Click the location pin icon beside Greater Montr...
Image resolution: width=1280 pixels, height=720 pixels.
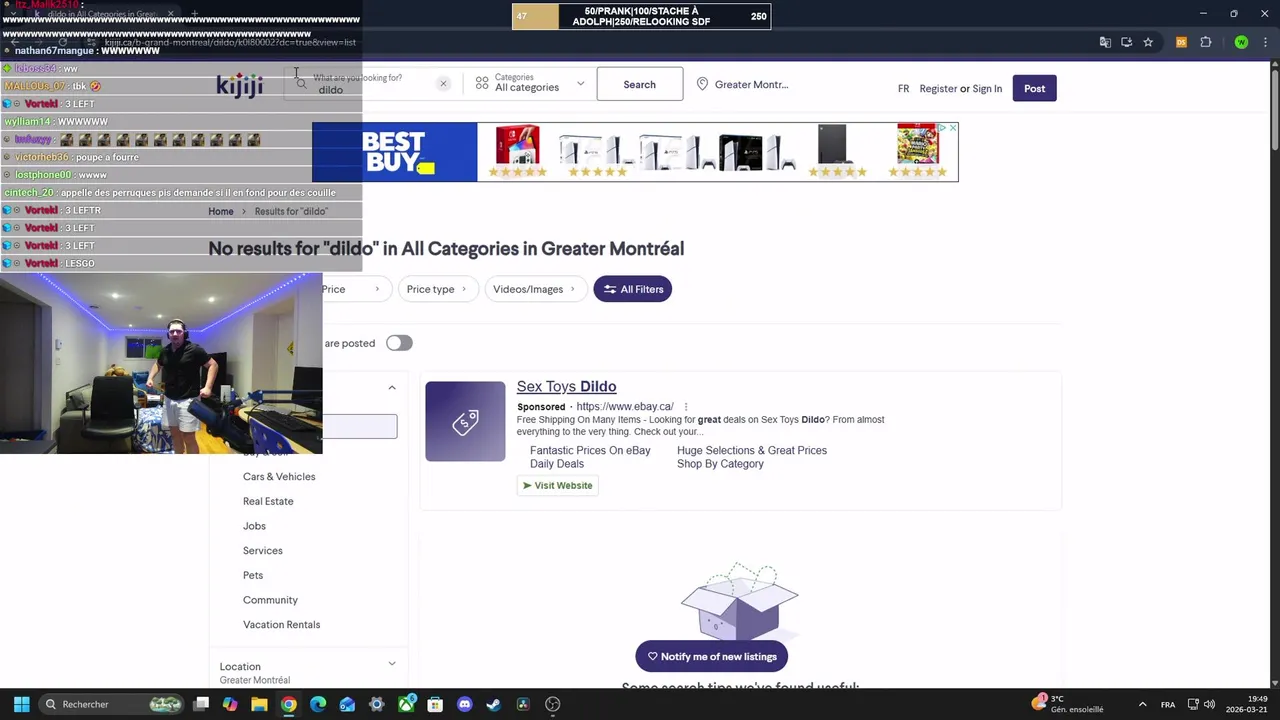click(702, 84)
